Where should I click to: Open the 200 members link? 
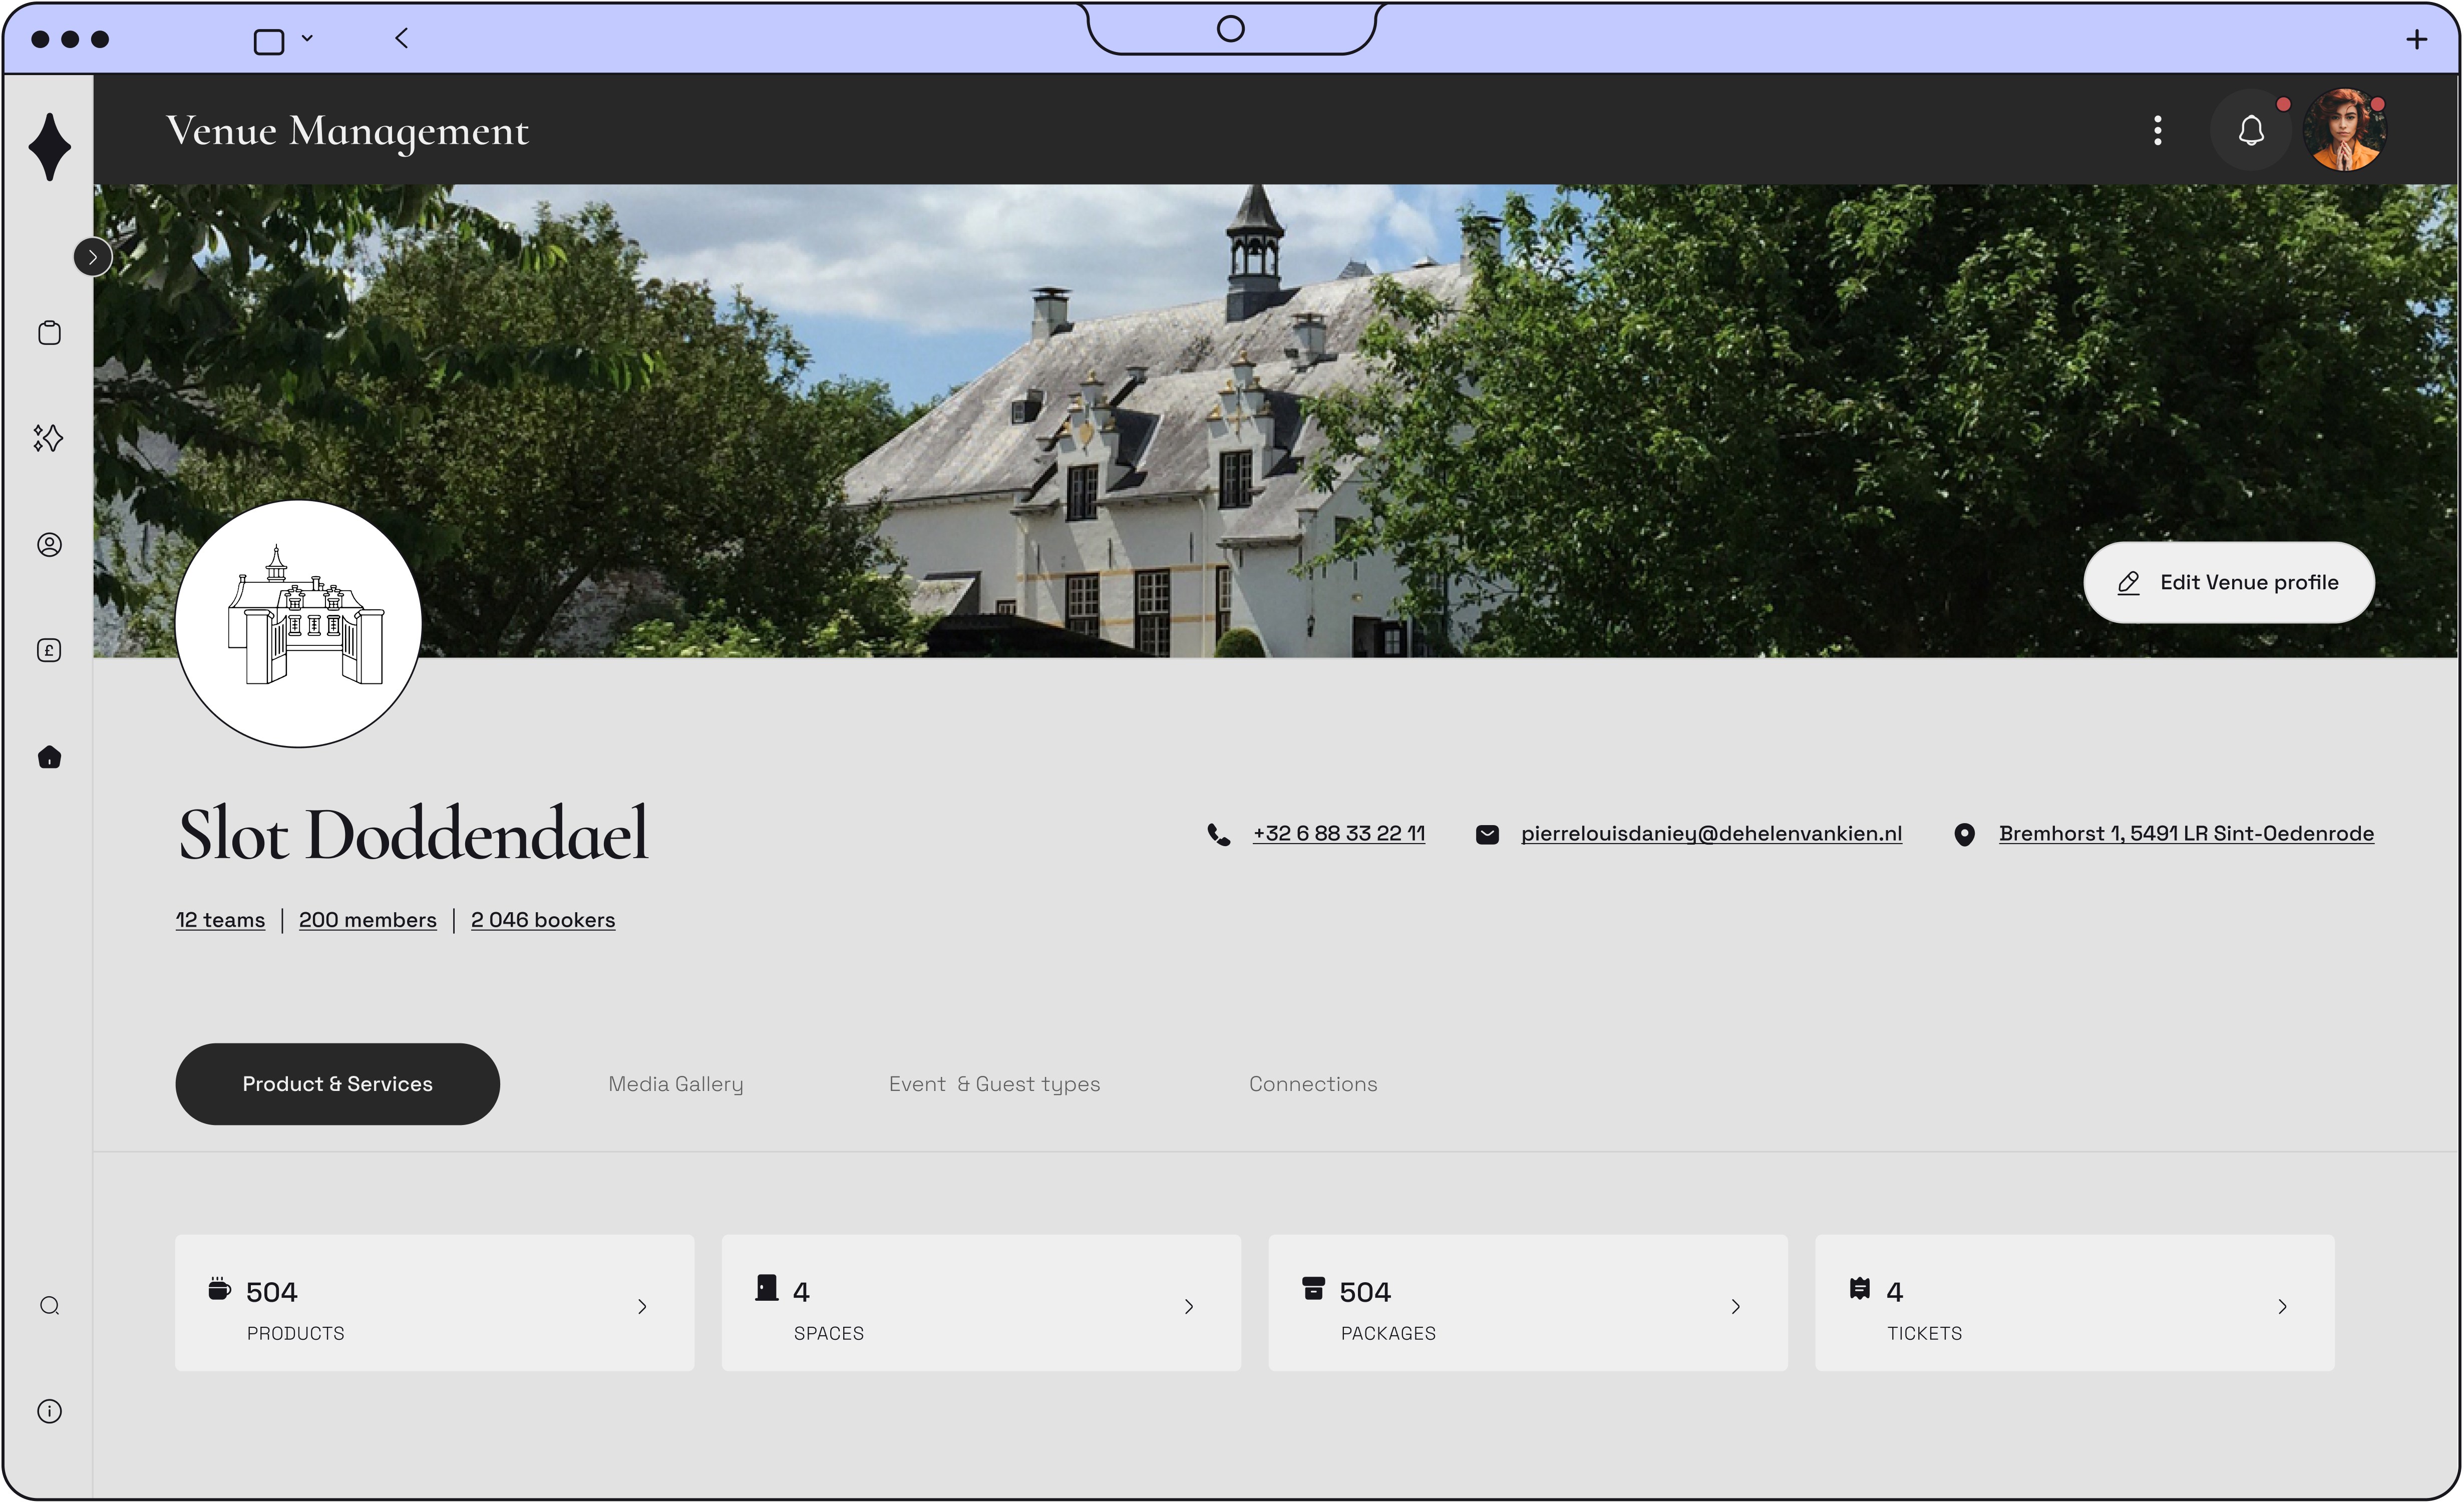[x=367, y=920]
